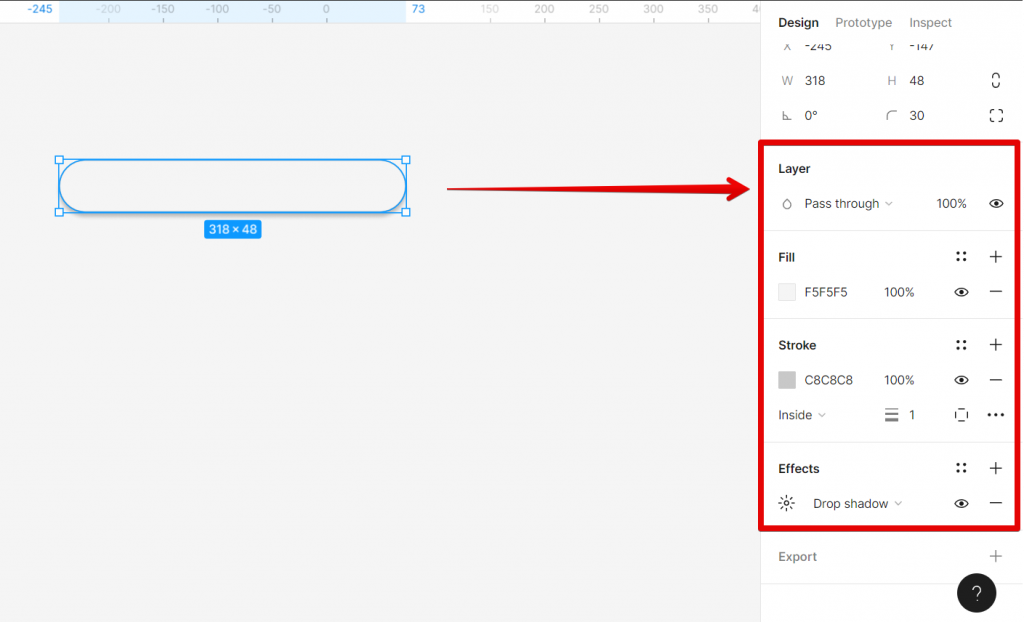Hide the F5F5F5 fill with its eye toggle
Viewport: 1024px width, 622px height.
pyautogui.click(x=961, y=292)
